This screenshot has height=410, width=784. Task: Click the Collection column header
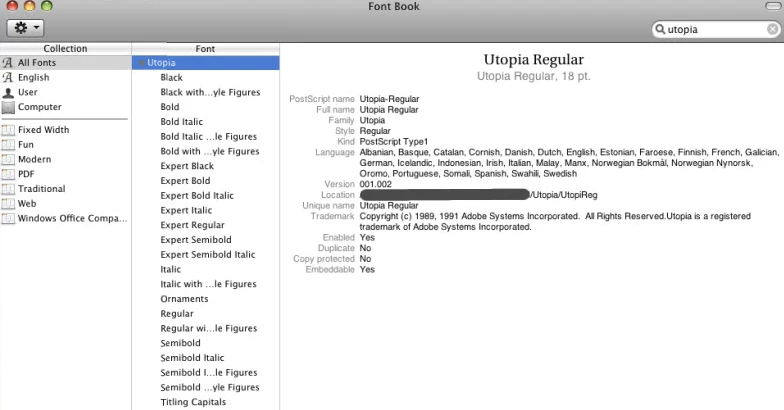[x=66, y=48]
